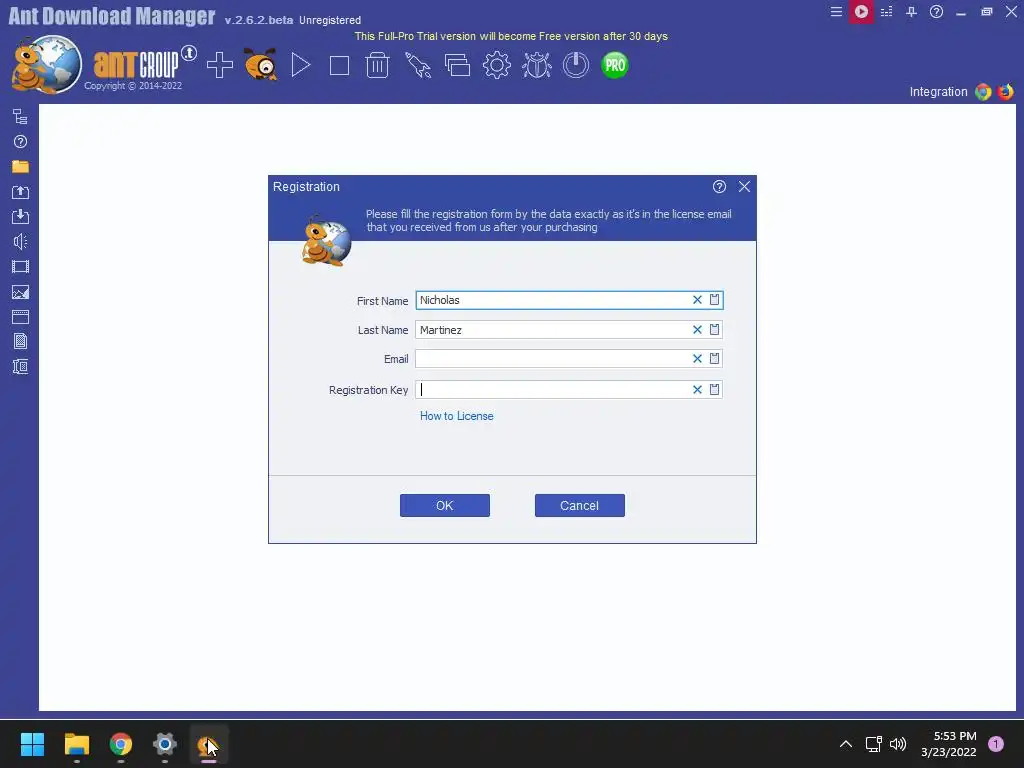Paste clipboard into First Name field

(x=714, y=300)
